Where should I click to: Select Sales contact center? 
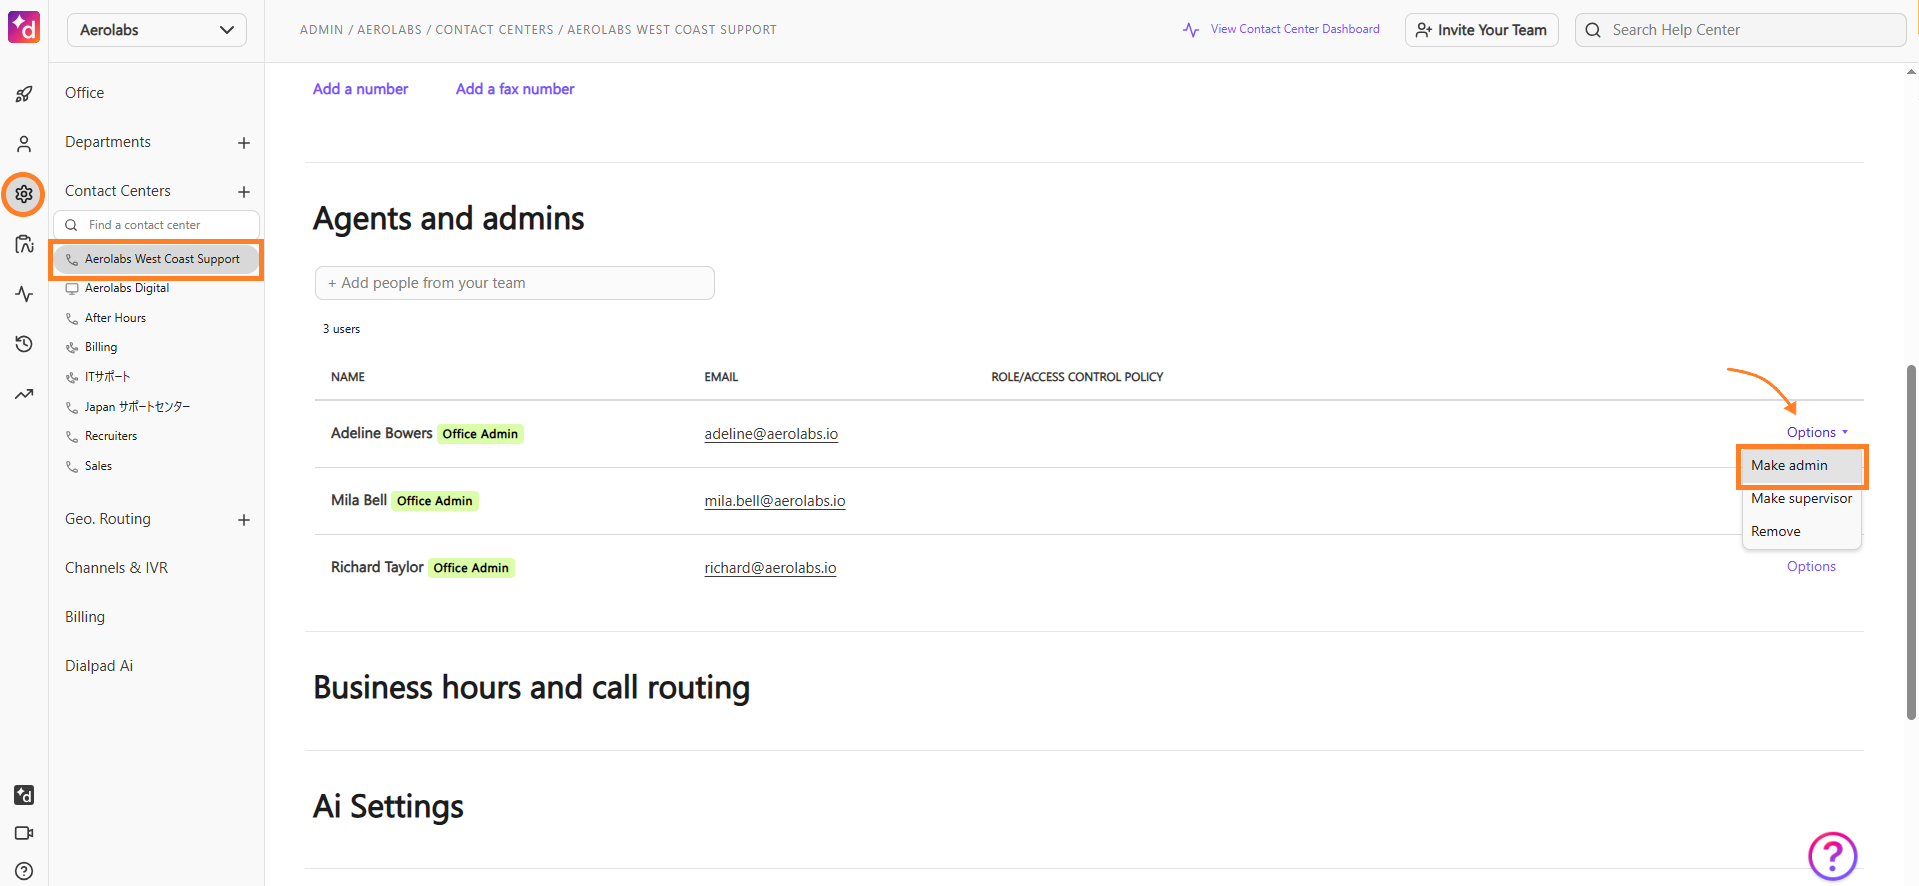pyautogui.click(x=98, y=466)
